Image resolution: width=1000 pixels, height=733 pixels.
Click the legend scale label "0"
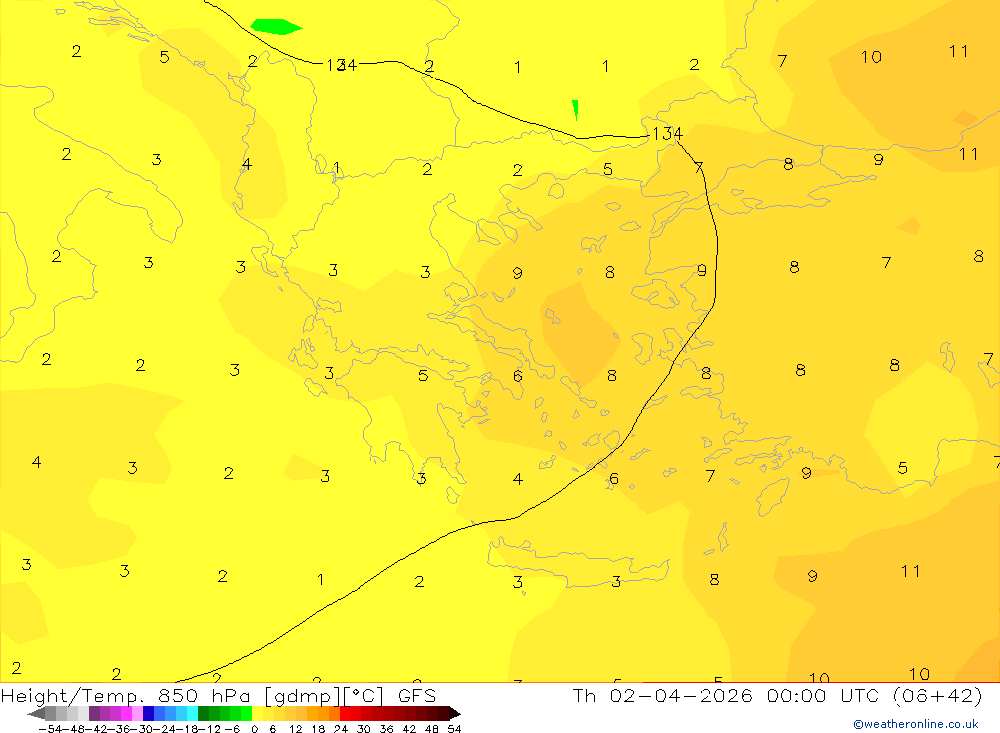coord(254,729)
